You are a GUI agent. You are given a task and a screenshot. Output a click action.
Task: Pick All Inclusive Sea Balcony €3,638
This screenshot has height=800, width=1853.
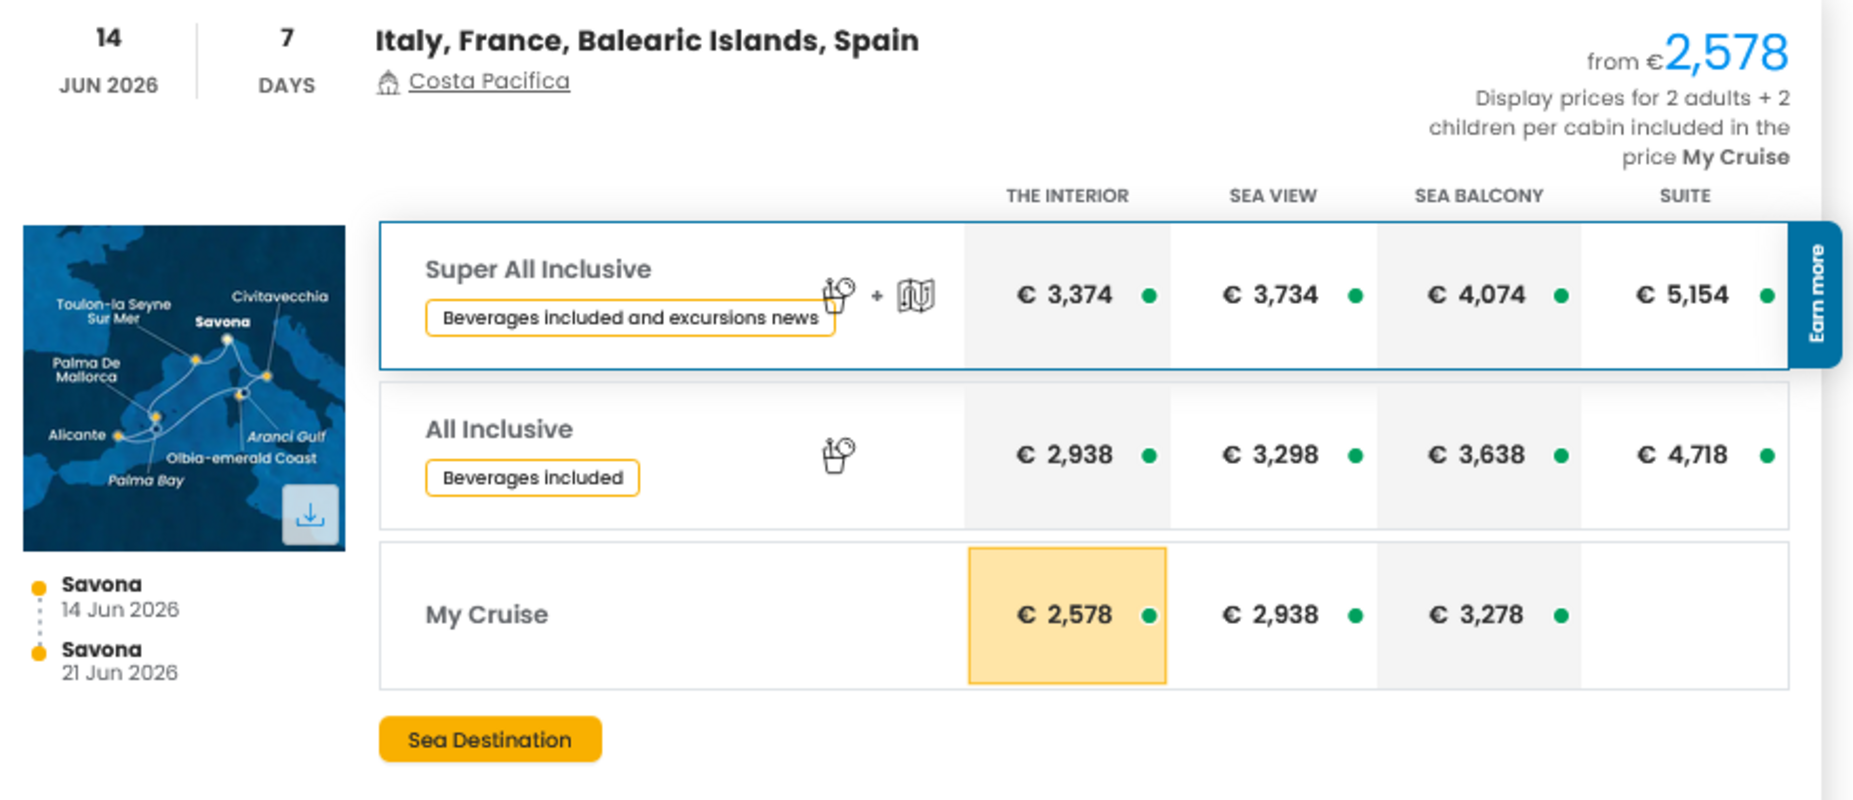[x=1478, y=455]
